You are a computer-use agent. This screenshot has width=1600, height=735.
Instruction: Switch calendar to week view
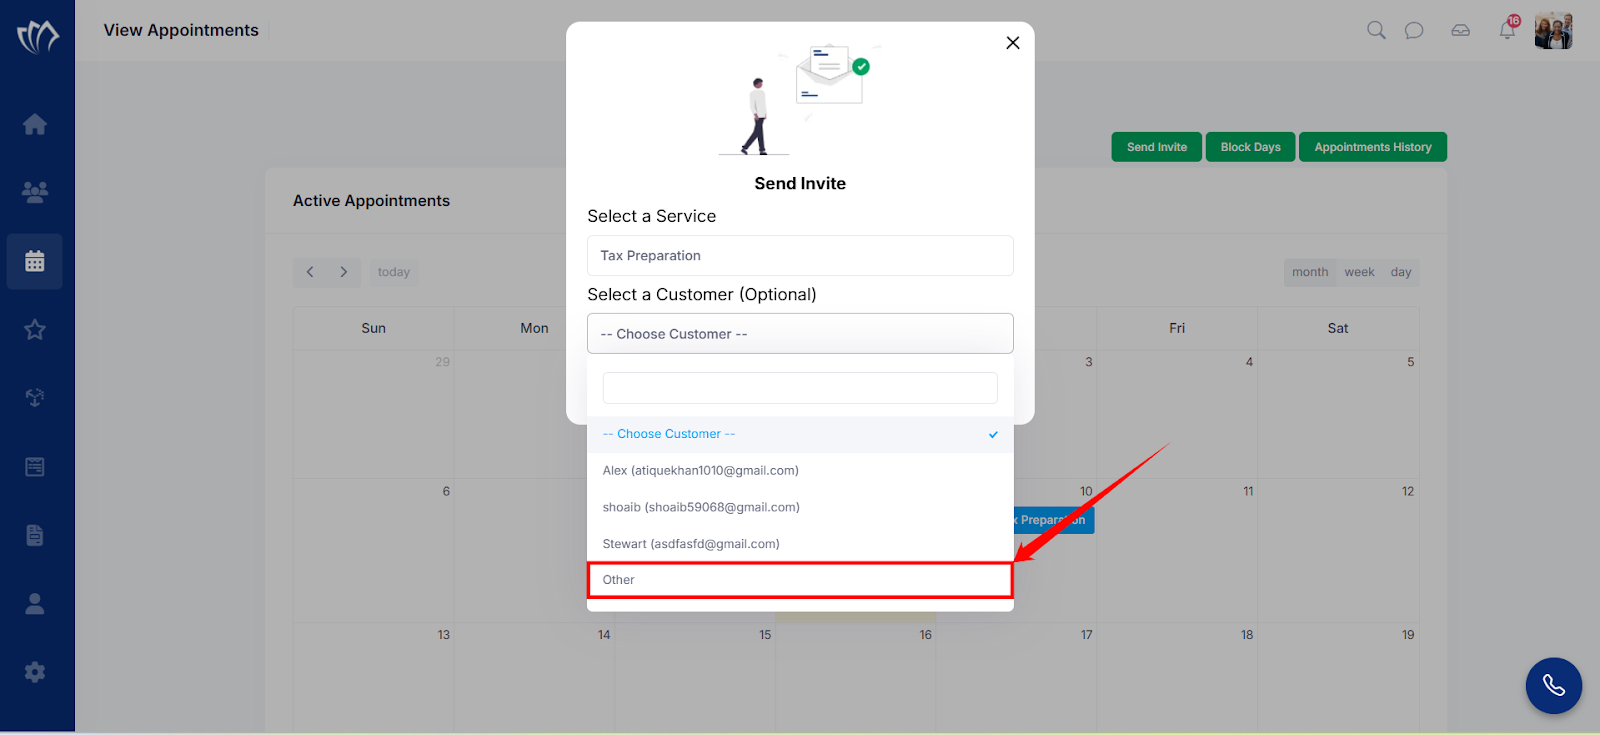(1360, 272)
